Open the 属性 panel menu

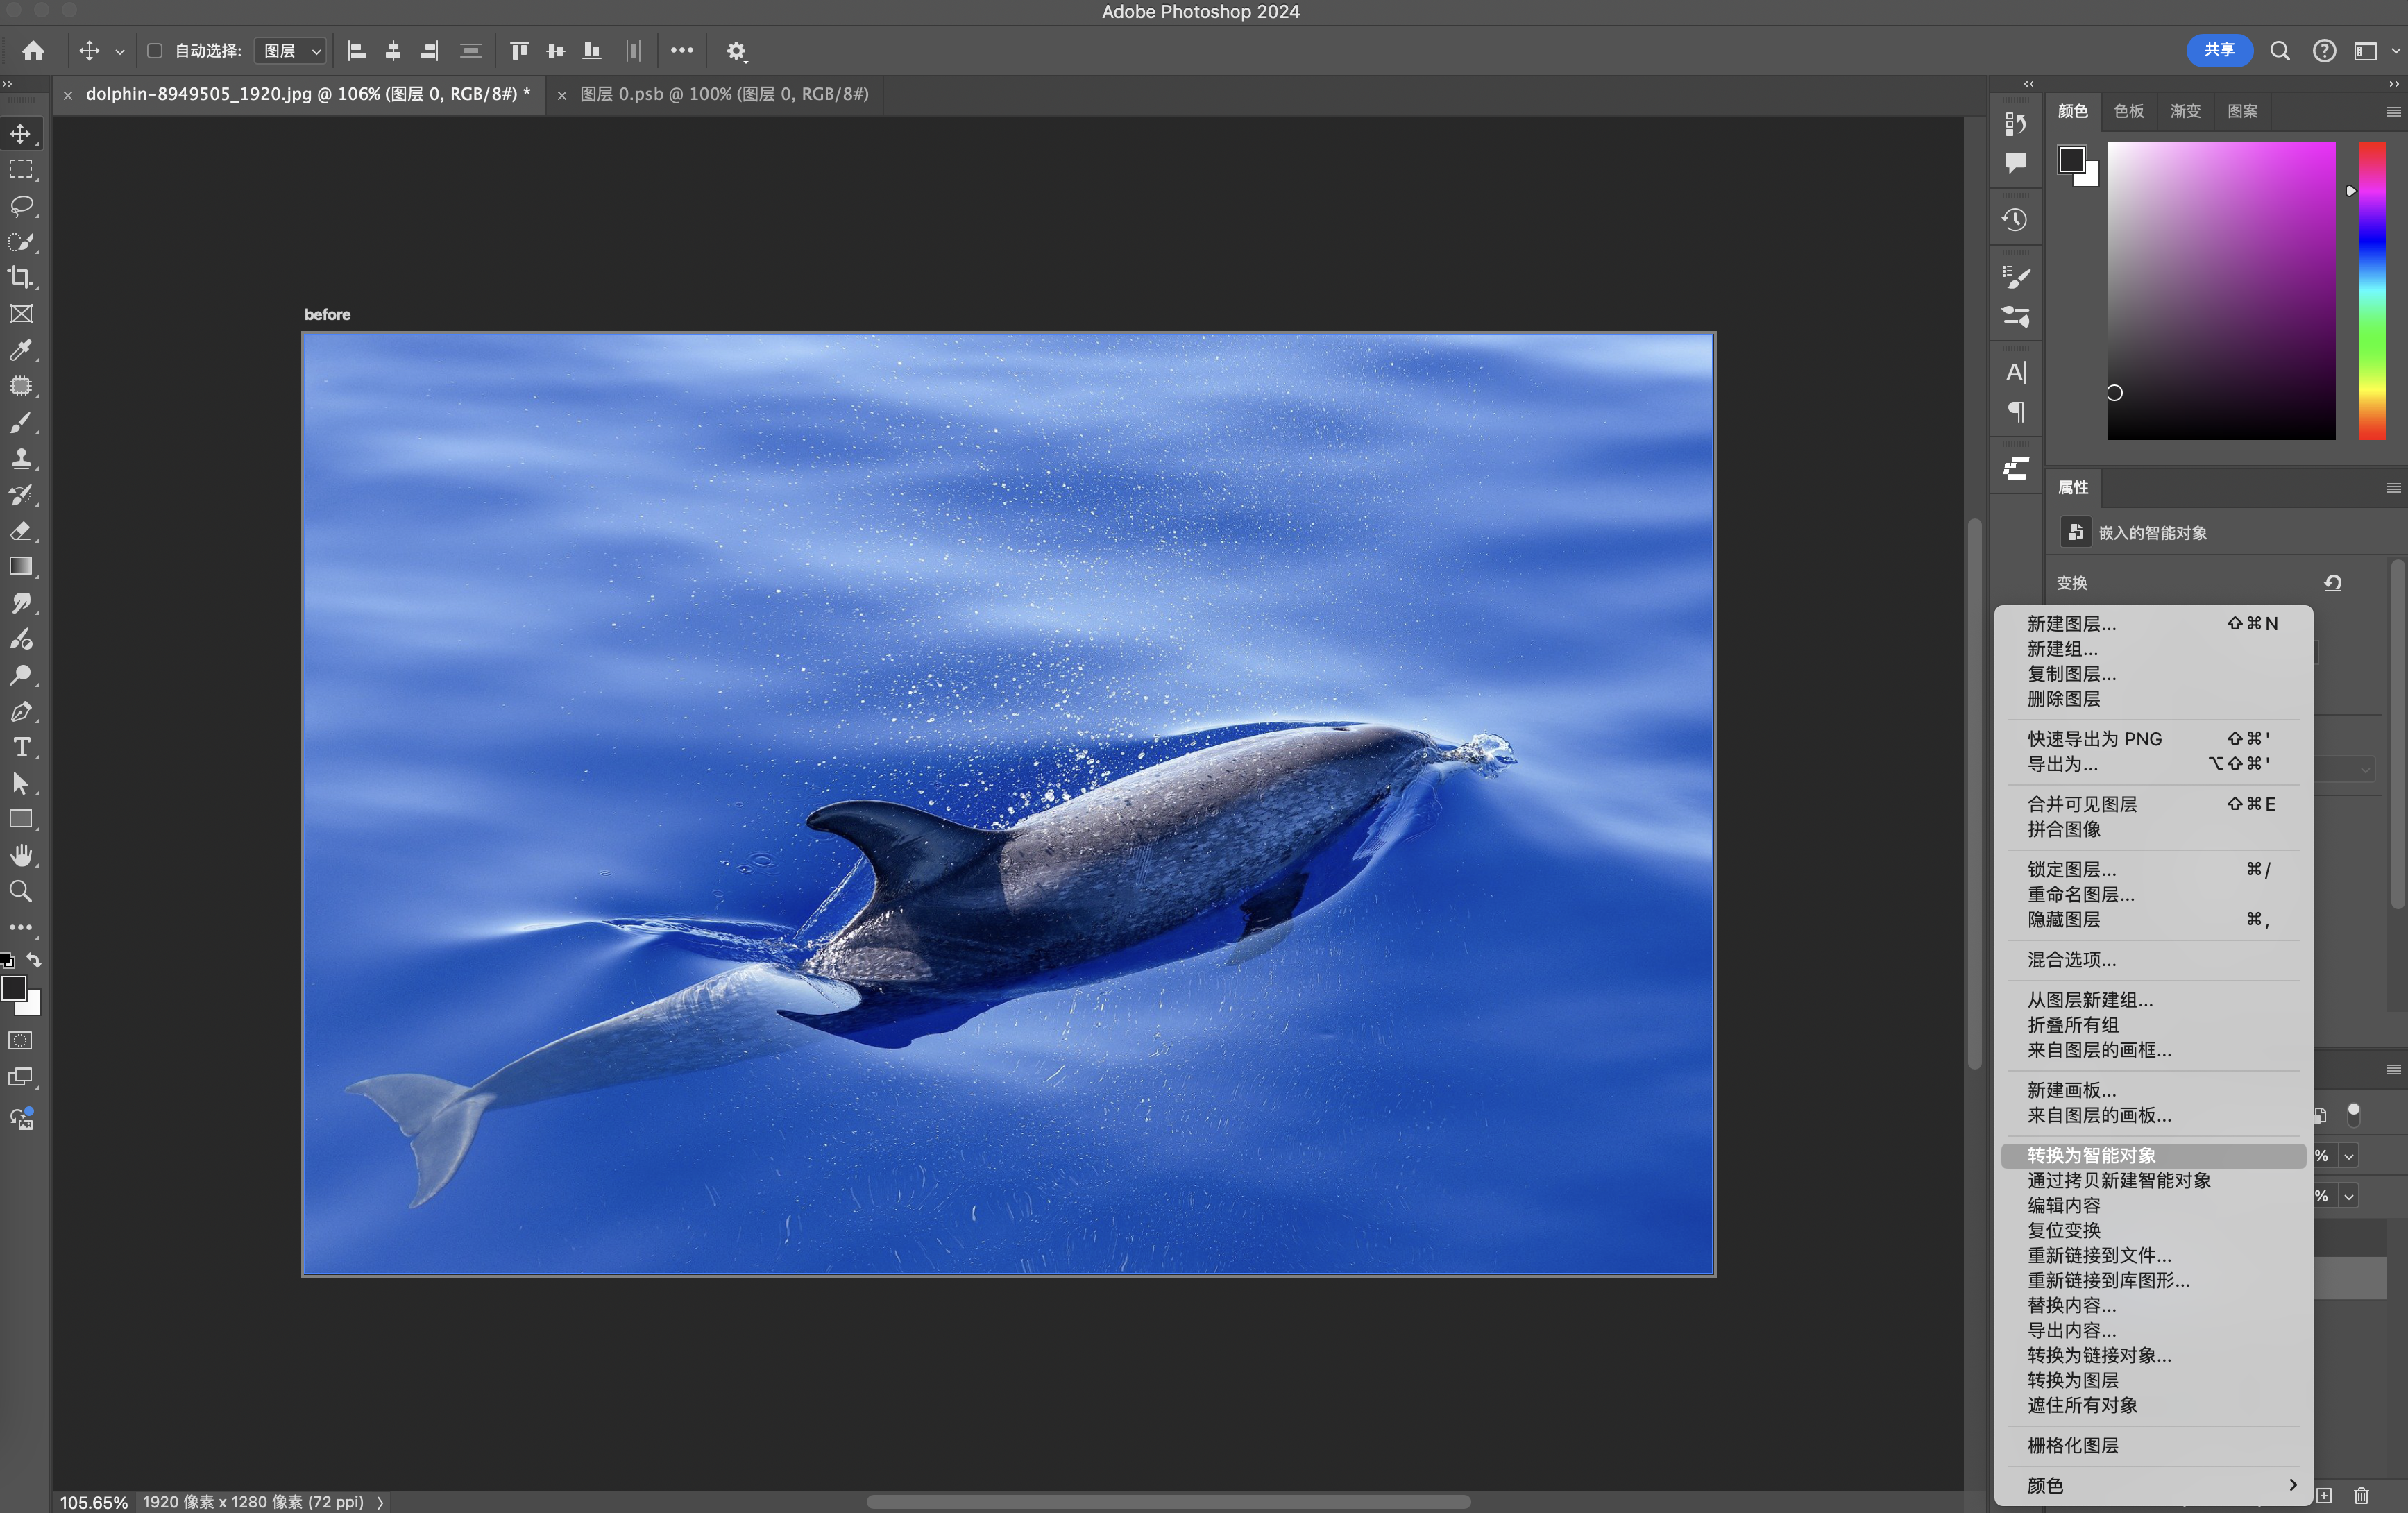coord(2393,487)
